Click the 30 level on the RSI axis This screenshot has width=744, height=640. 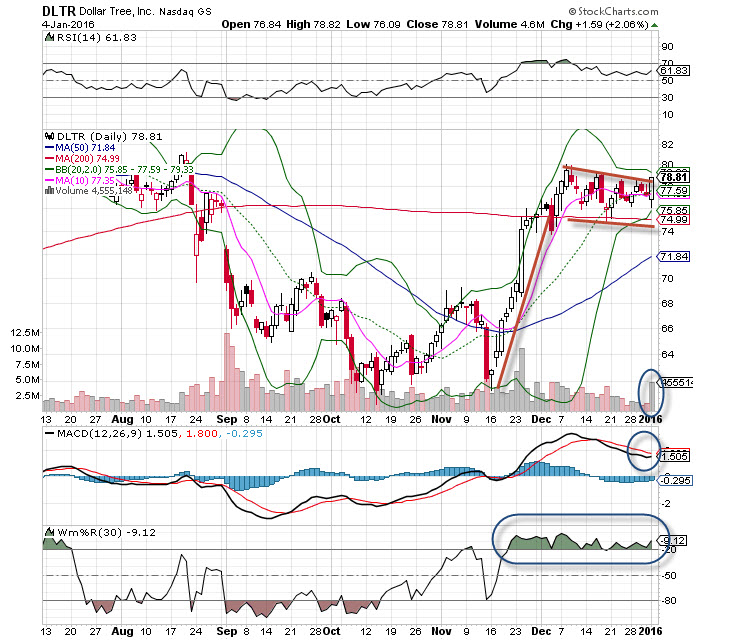tap(667, 97)
